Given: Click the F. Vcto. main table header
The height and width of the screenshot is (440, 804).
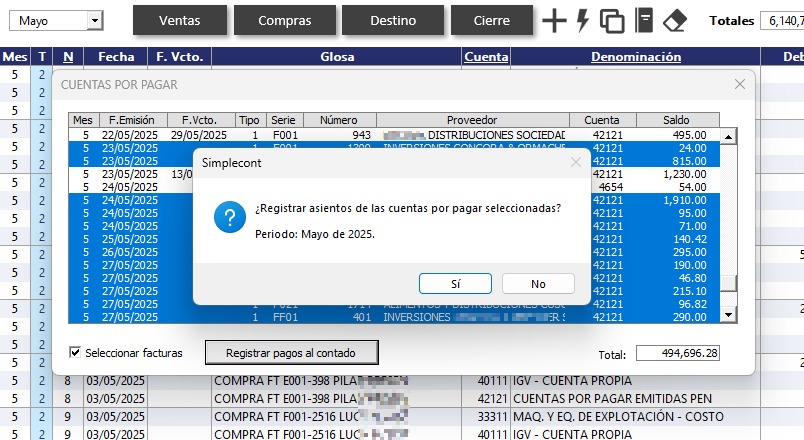Looking at the screenshot, I should tap(179, 56).
